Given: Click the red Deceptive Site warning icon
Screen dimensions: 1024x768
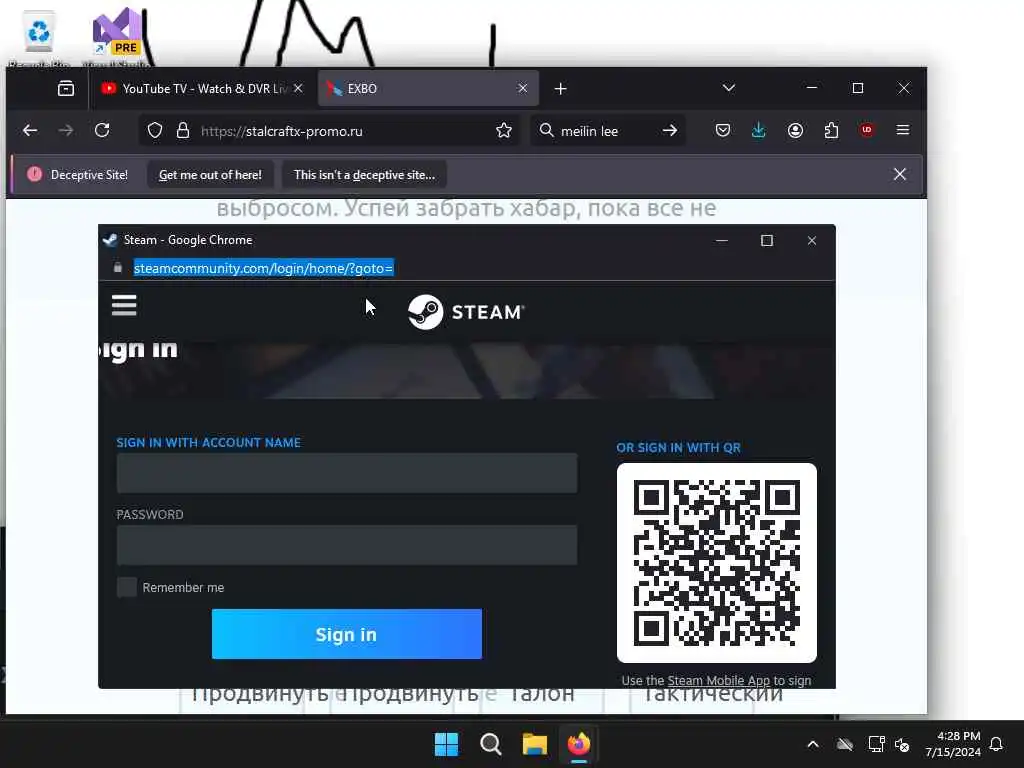Looking at the screenshot, I should tap(35, 174).
